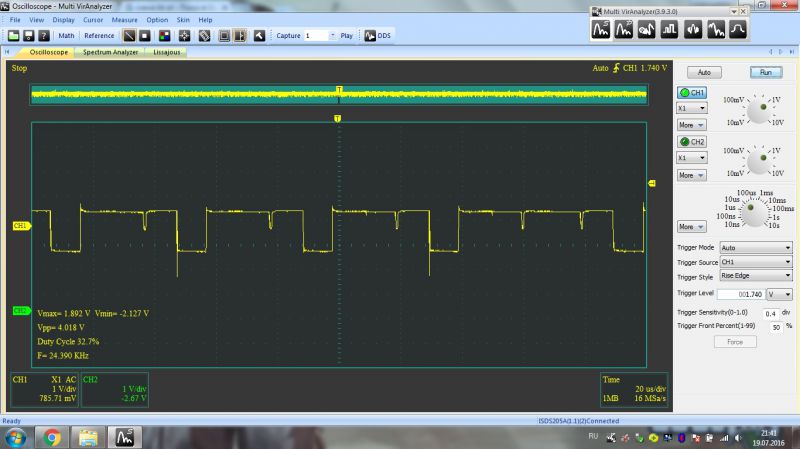Select the dot draw mode icon
Viewport: 800px width, 449px height.
144,36
